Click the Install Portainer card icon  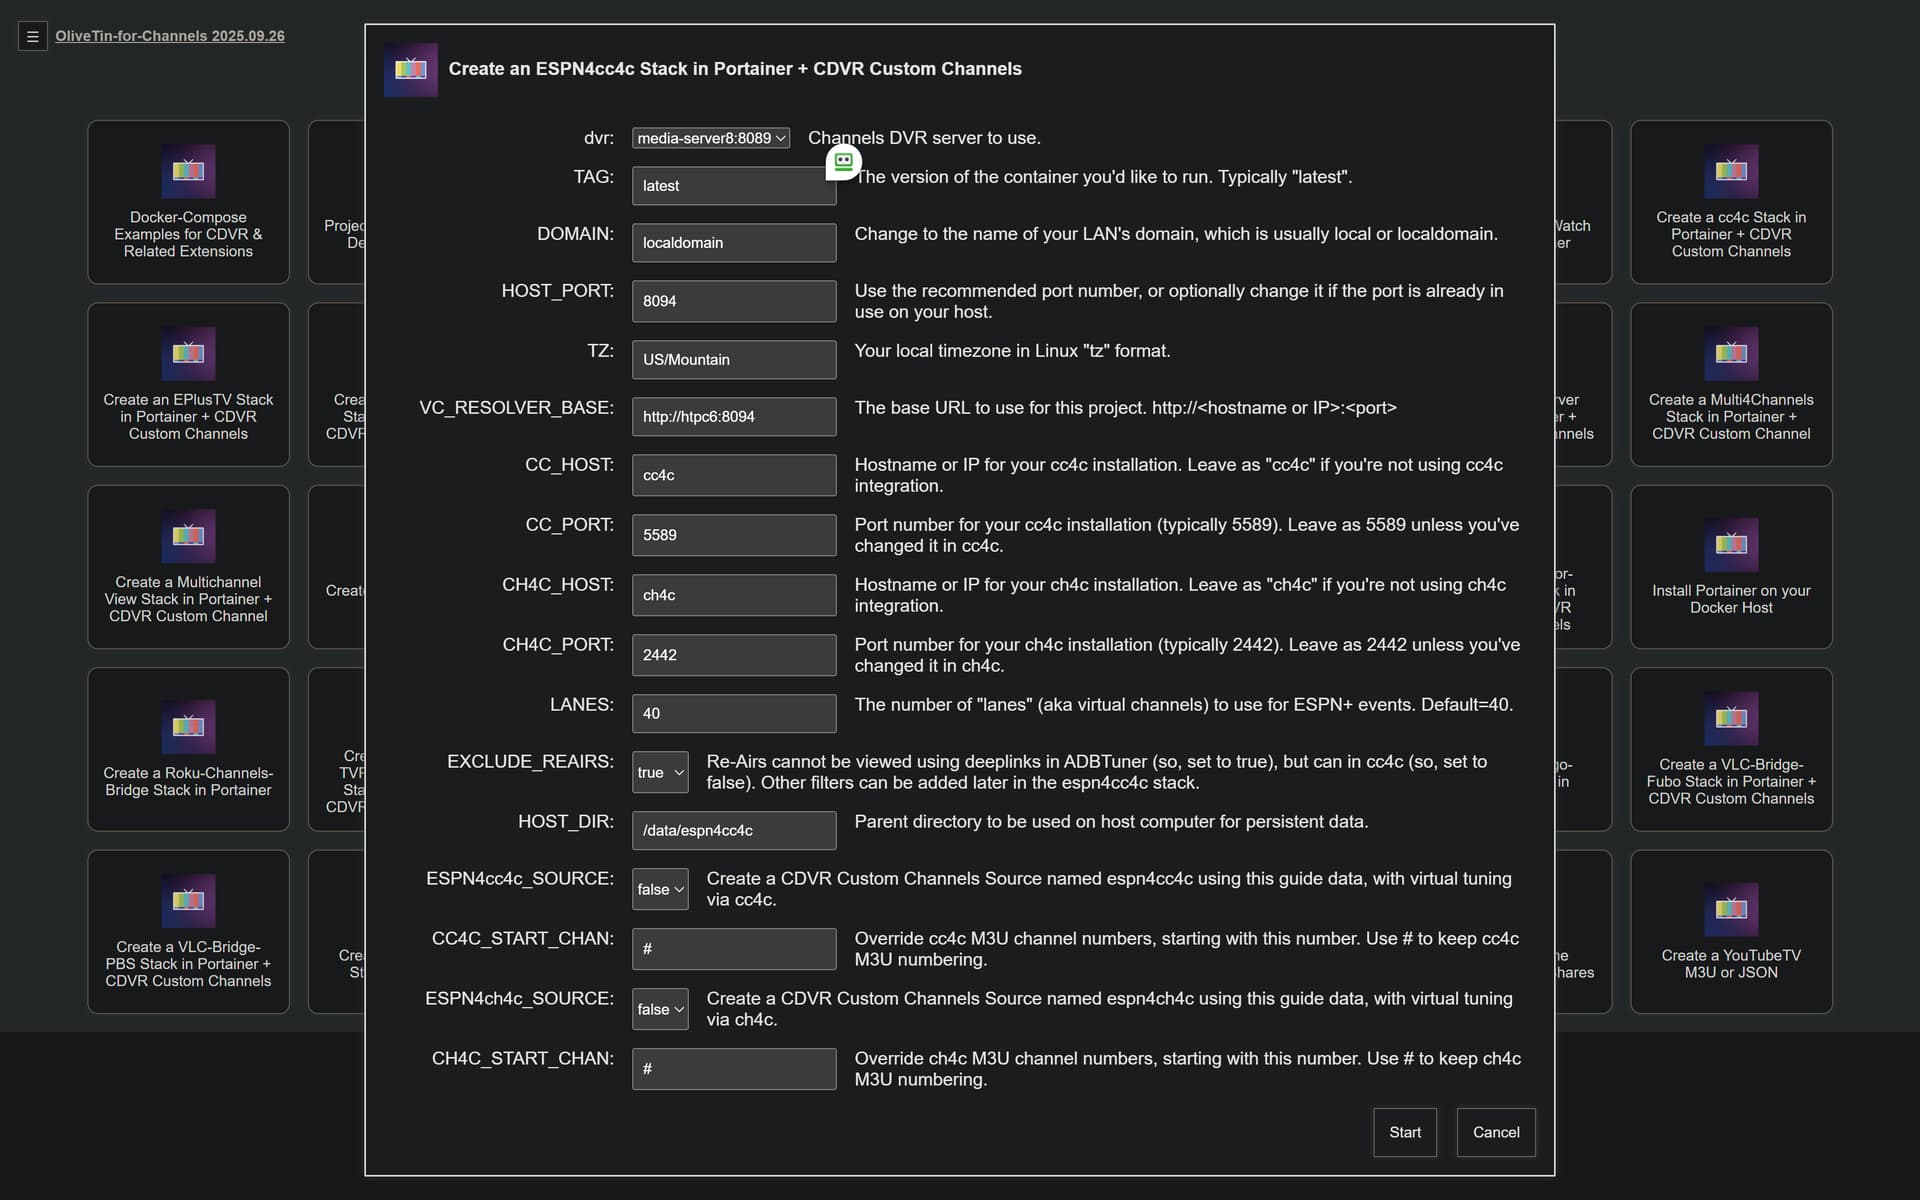click(1731, 545)
